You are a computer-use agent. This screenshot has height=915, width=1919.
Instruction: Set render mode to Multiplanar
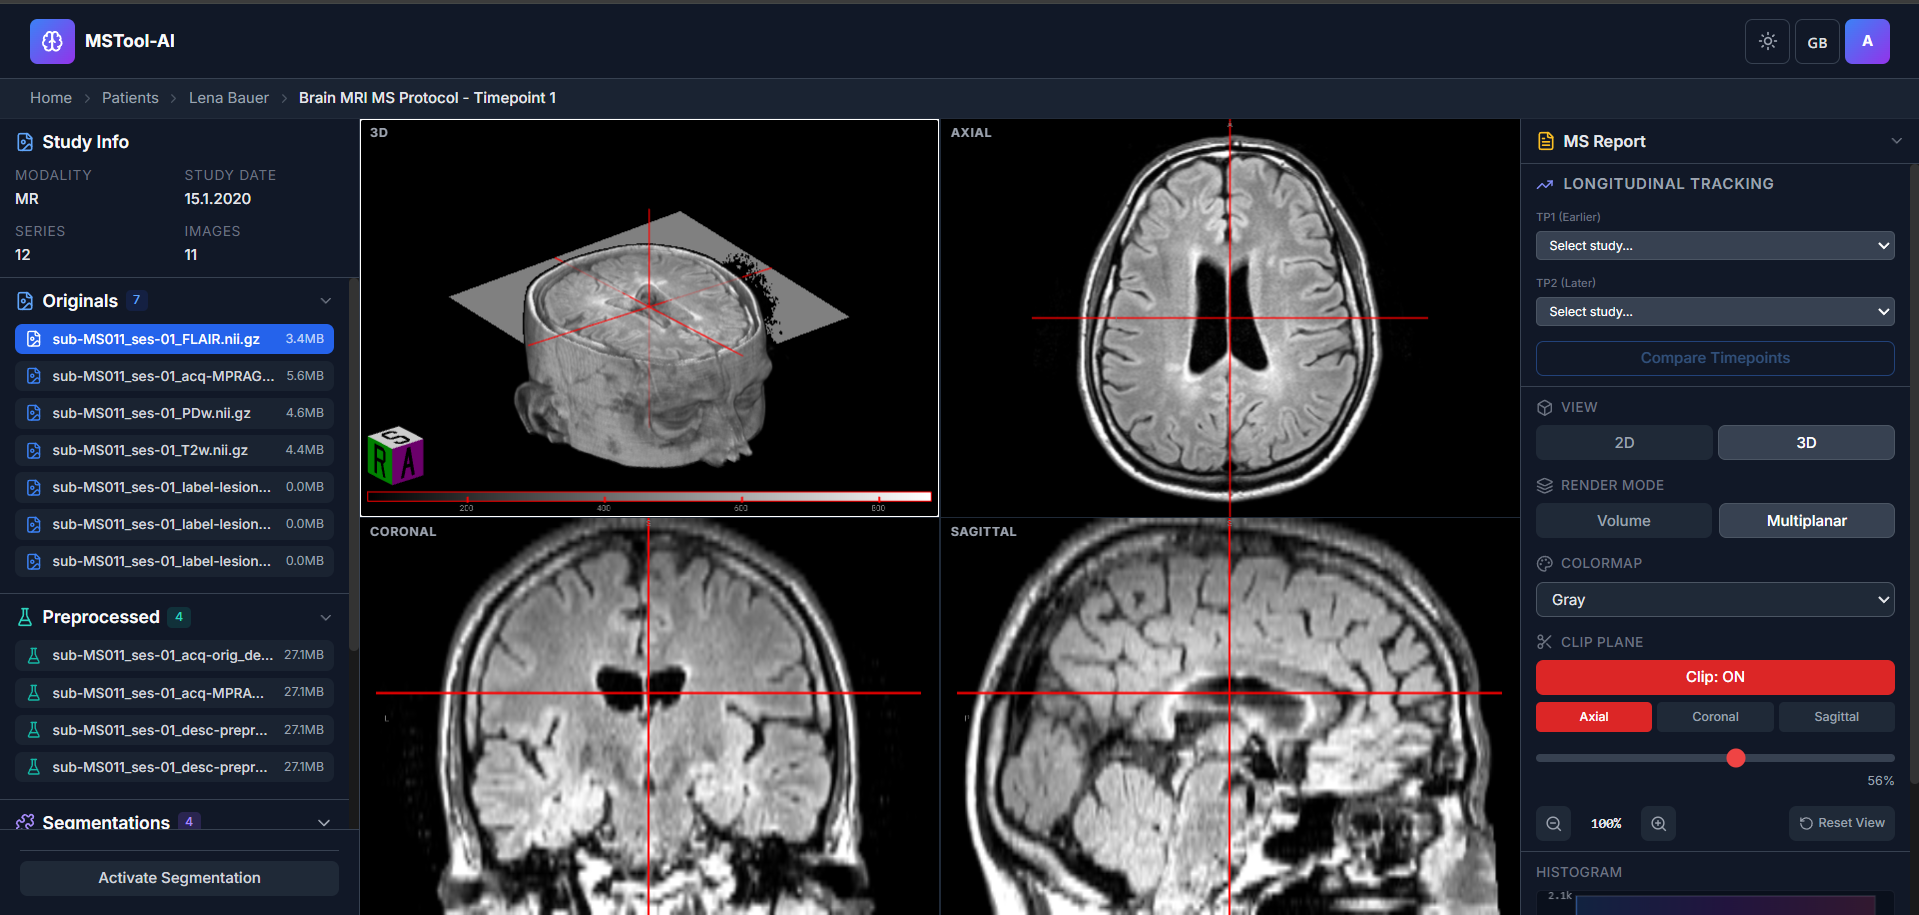pyautogui.click(x=1806, y=521)
